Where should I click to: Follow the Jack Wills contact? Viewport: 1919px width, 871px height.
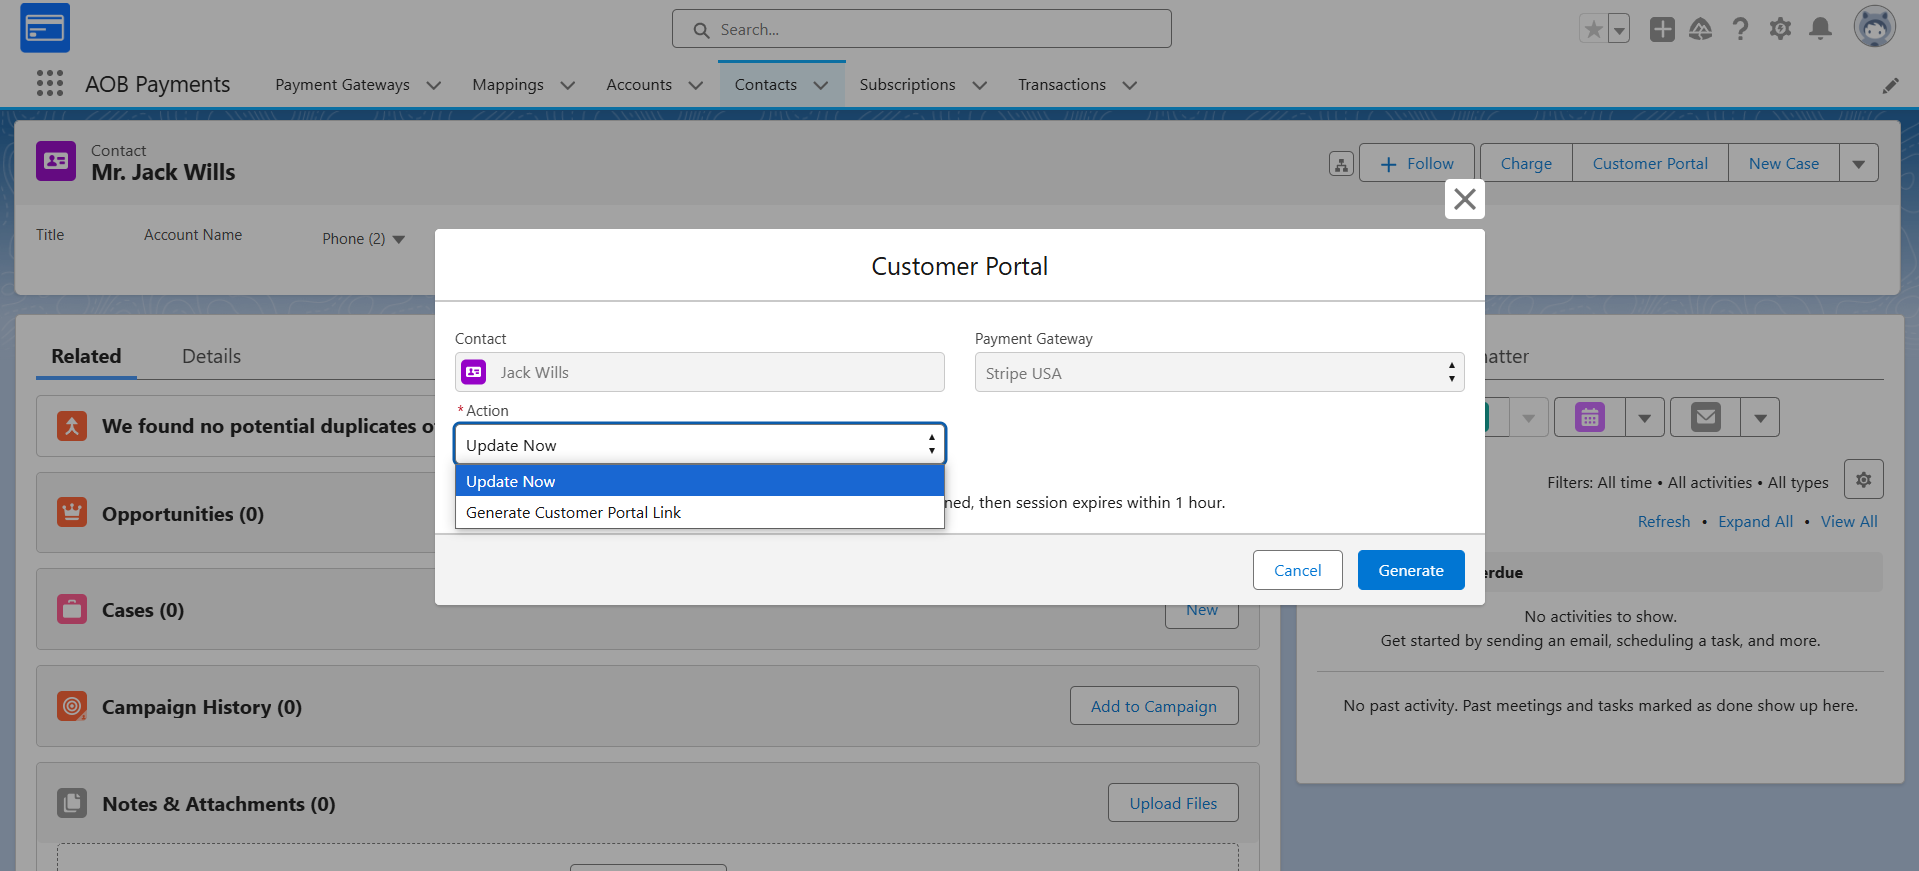click(1417, 163)
